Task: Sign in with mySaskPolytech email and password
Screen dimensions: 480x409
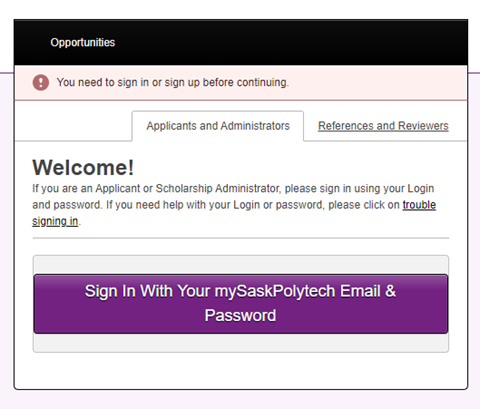Action: coord(241,304)
